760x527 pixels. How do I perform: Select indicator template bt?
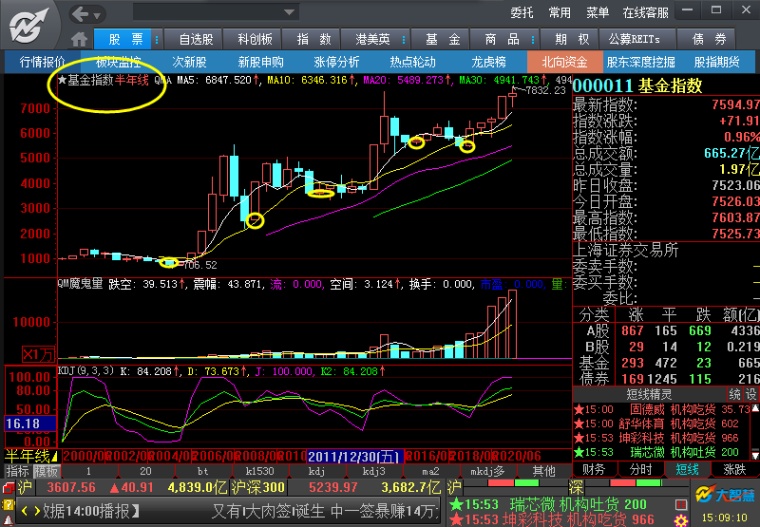click(203, 471)
